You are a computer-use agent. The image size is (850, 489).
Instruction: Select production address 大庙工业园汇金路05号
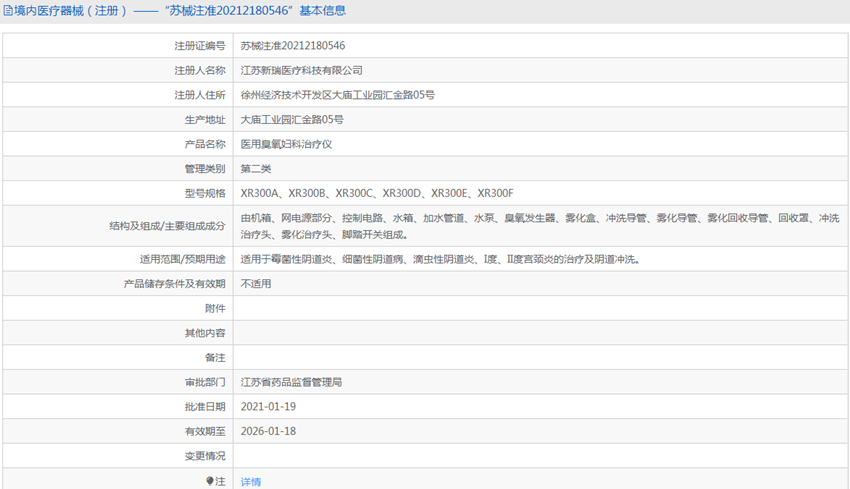(x=292, y=120)
